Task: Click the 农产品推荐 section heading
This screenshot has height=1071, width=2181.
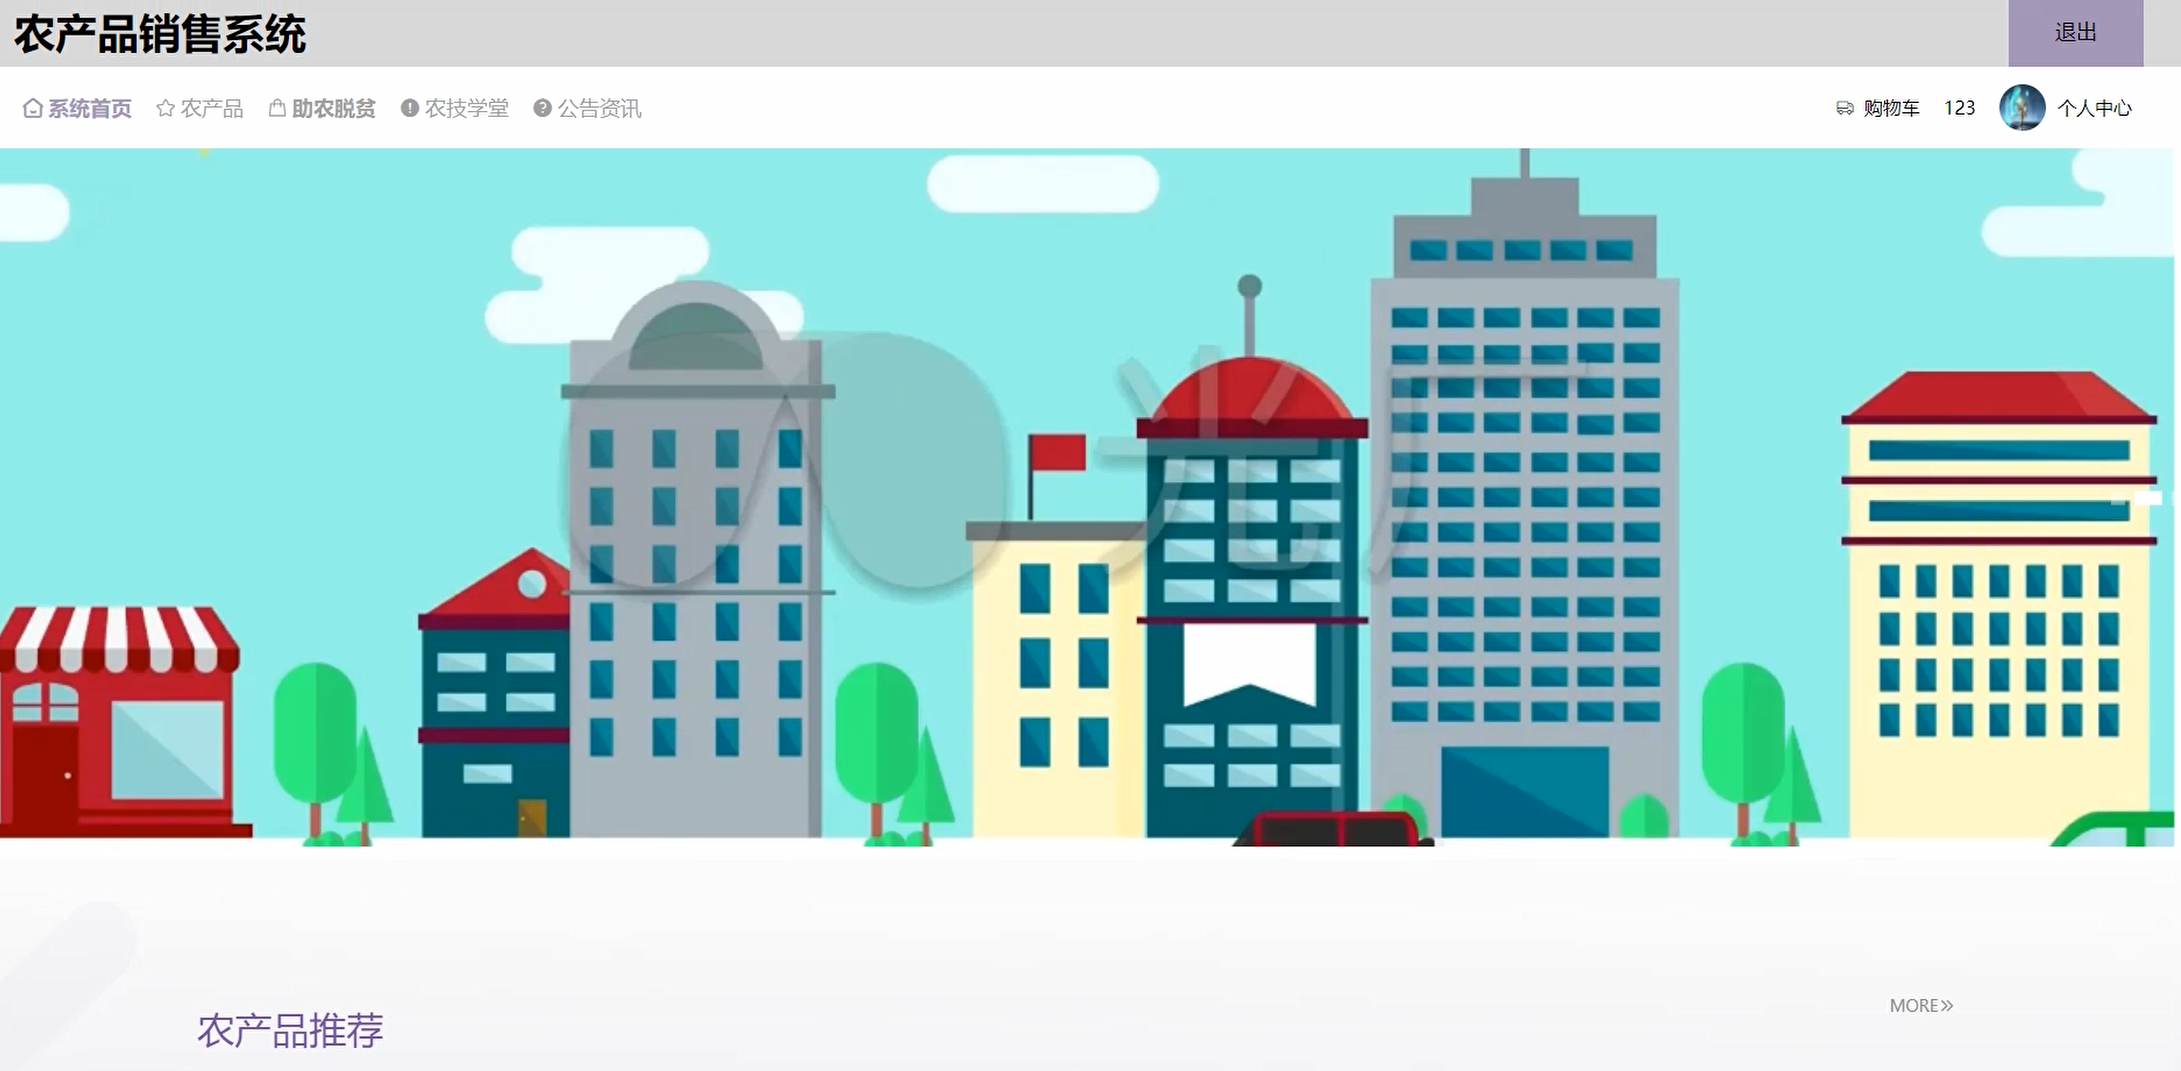Action: click(x=290, y=1030)
